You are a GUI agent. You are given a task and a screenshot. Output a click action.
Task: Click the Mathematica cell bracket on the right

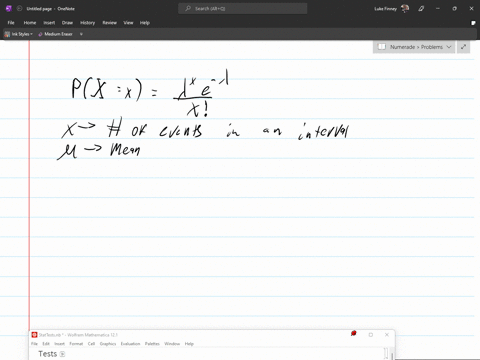point(386,354)
